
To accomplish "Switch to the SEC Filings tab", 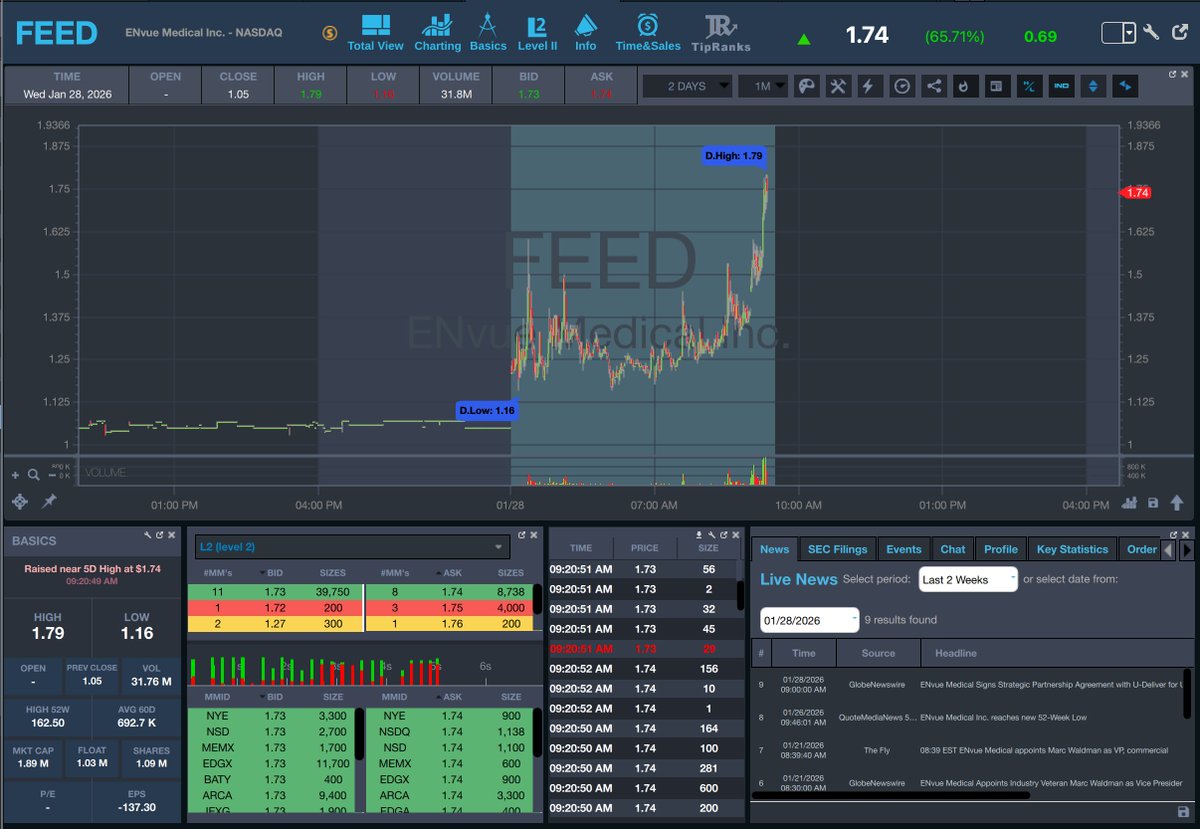I will 837,549.
